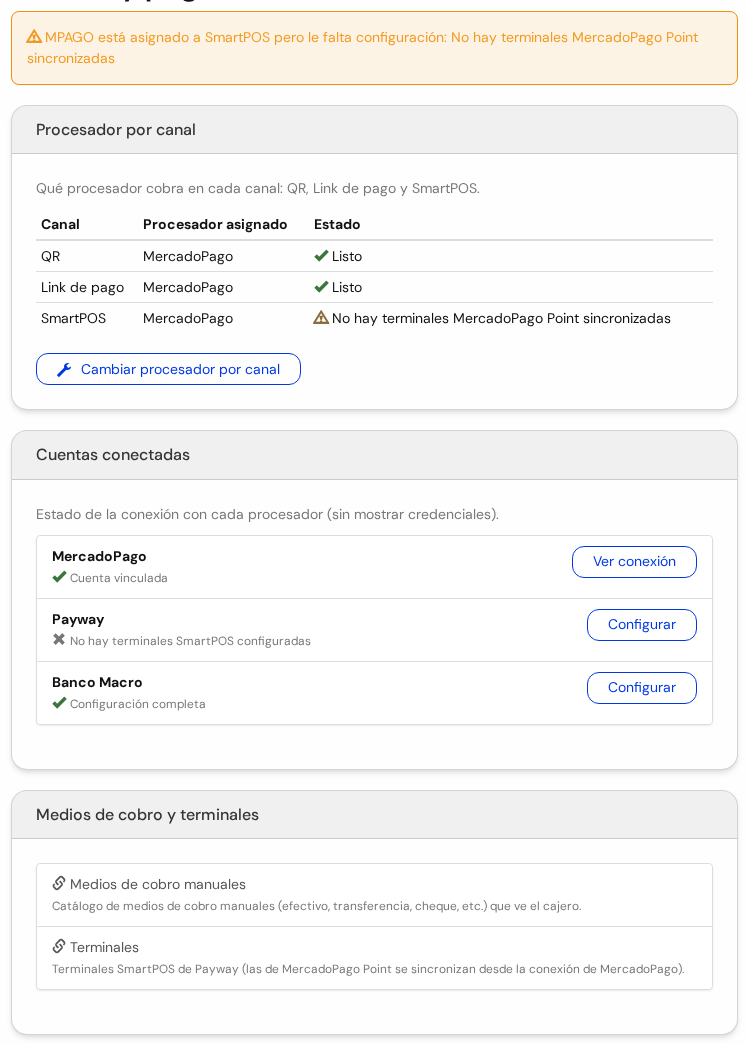Click the green check icon in QR row
Screen dimensions: 748x1045
(321, 256)
